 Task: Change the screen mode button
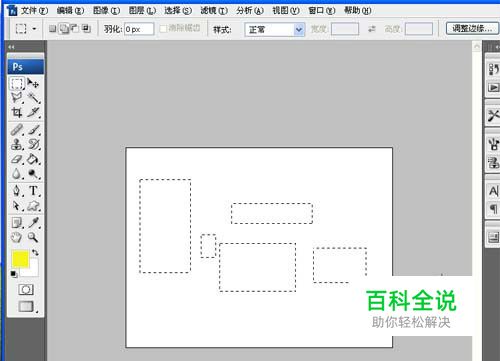click(26, 306)
